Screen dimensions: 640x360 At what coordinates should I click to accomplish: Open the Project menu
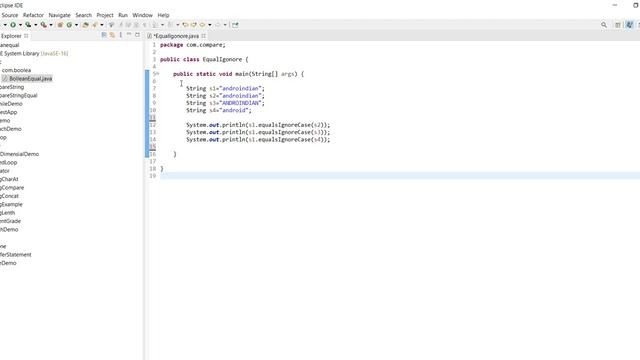pyautogui.click(x=105, y=15)
